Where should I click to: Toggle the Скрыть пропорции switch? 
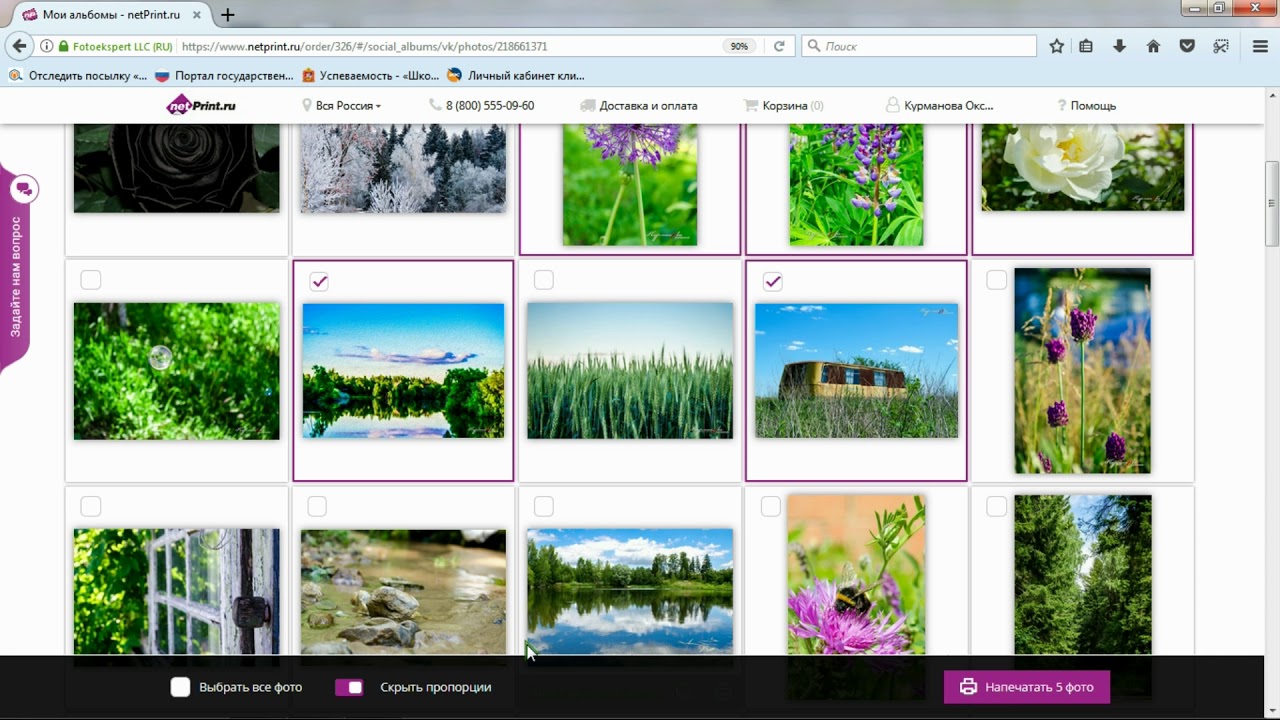point(349,687)
